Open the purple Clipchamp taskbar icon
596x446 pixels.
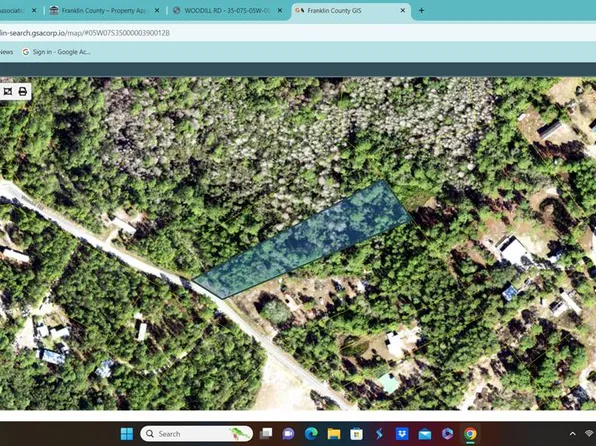pyautogui.click(x=447, y=433)
